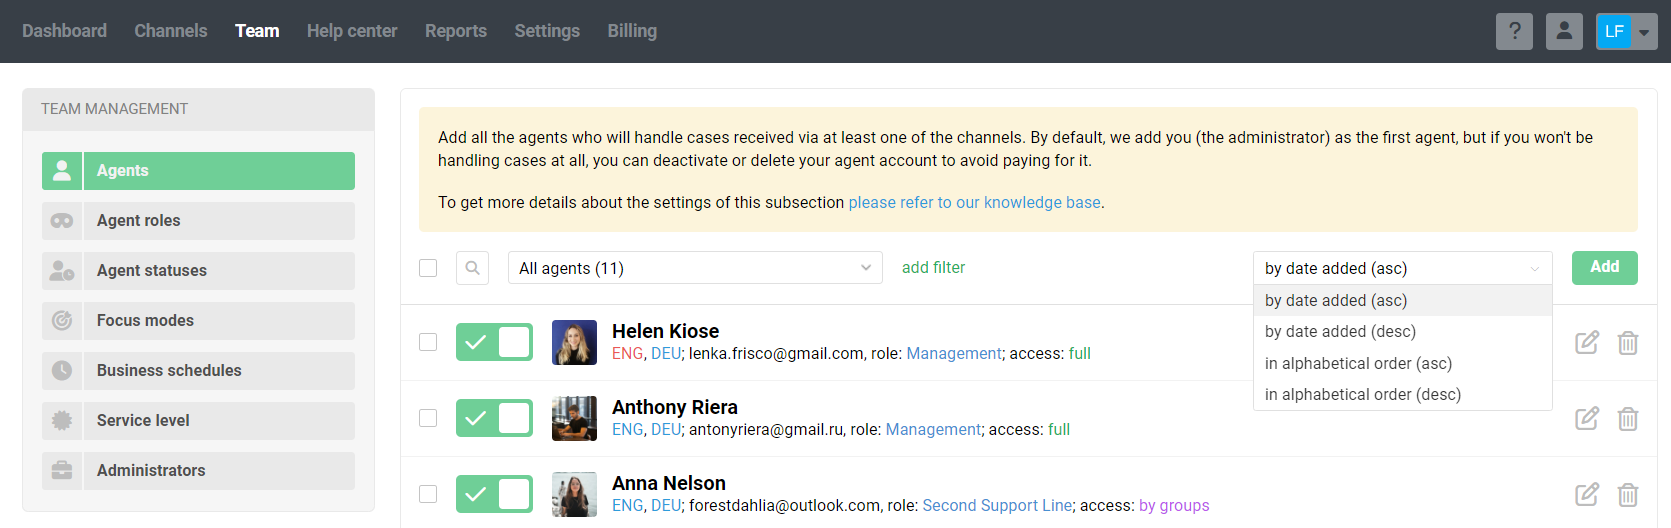Open the All agents (11) dropdown
The image size is (1671, 528).
coord(695,268)
